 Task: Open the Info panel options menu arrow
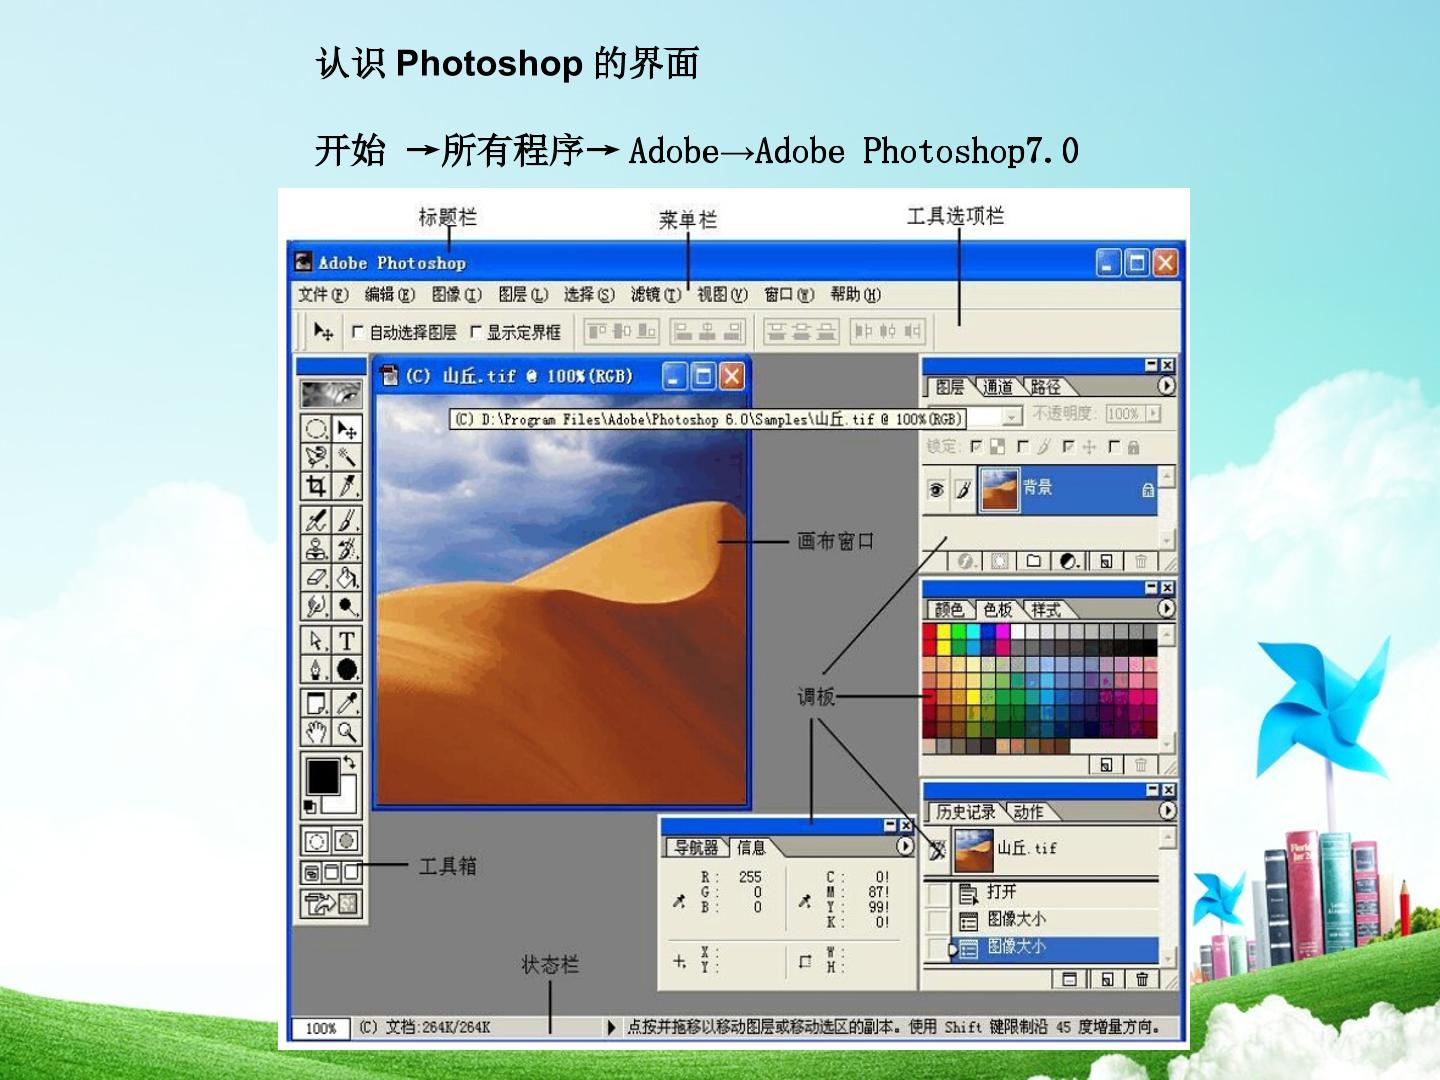(x=905, y=846)
